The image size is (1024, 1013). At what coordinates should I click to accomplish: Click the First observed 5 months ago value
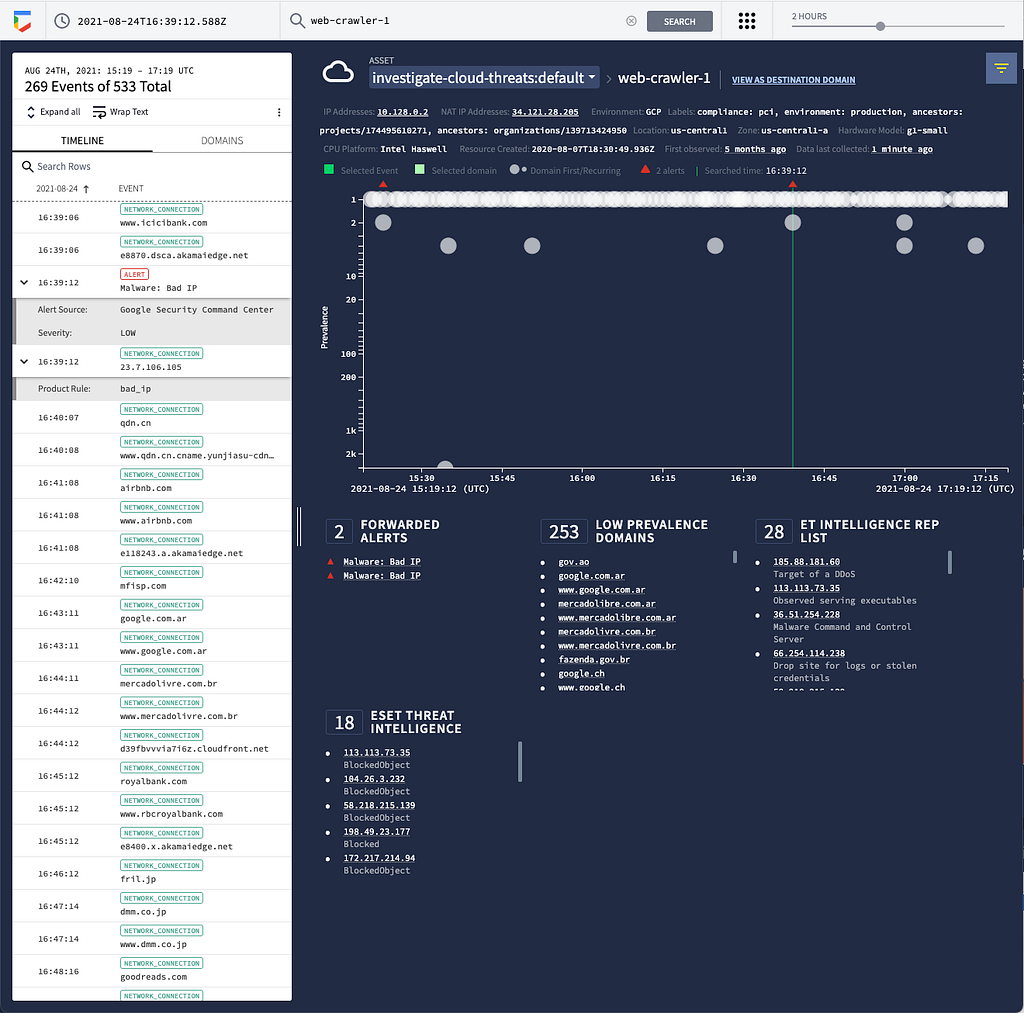pyautogui.click(x=755, y=149)
